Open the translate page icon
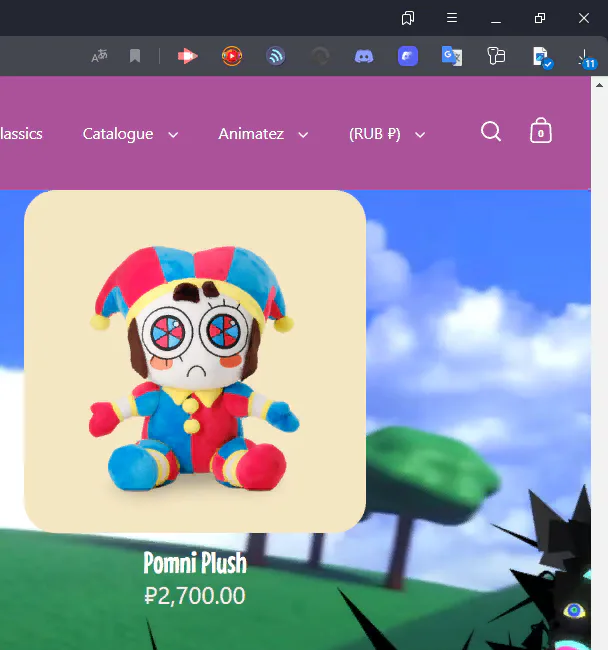This screenshot has width=608, height=650. tap(99, 56)
